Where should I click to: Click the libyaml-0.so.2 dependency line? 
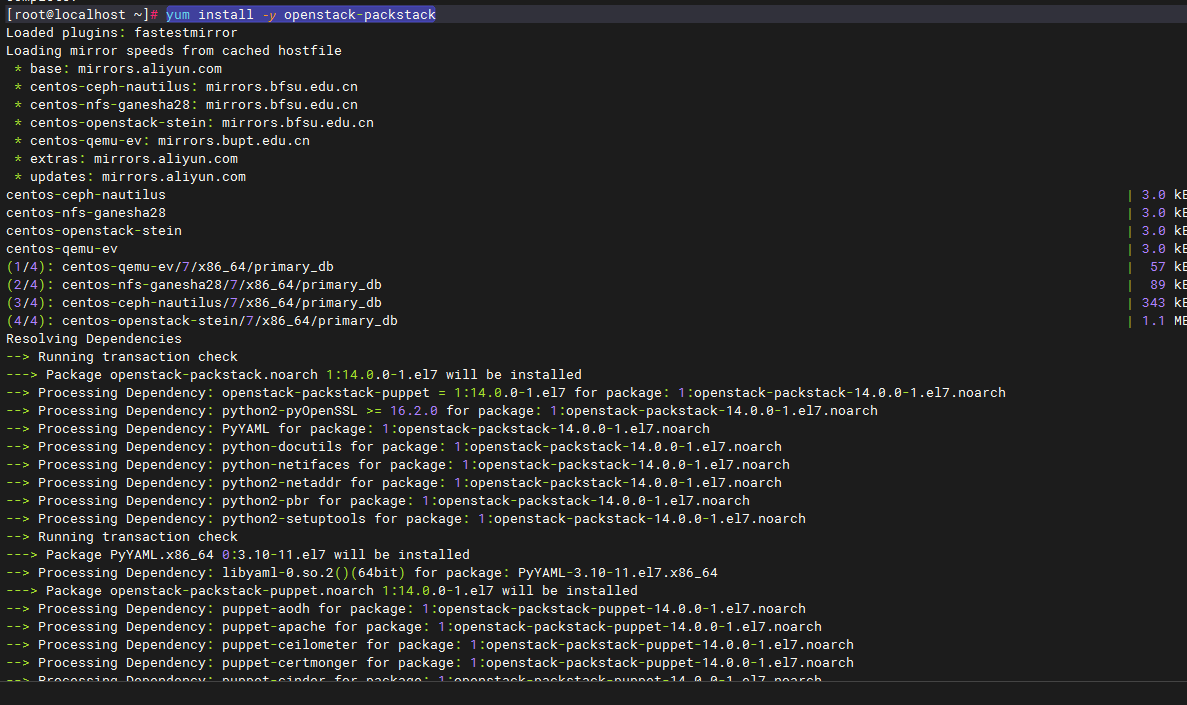[x=362, y=573]
